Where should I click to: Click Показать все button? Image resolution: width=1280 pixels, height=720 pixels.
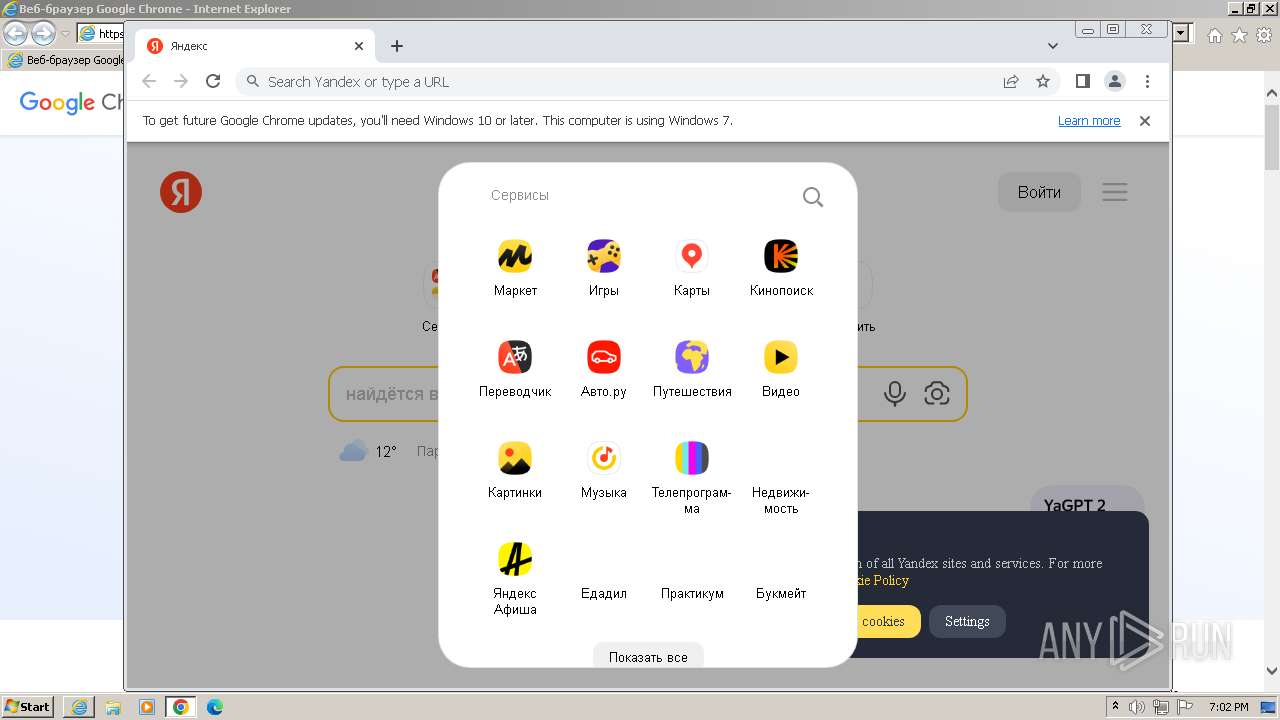point(648,657)
